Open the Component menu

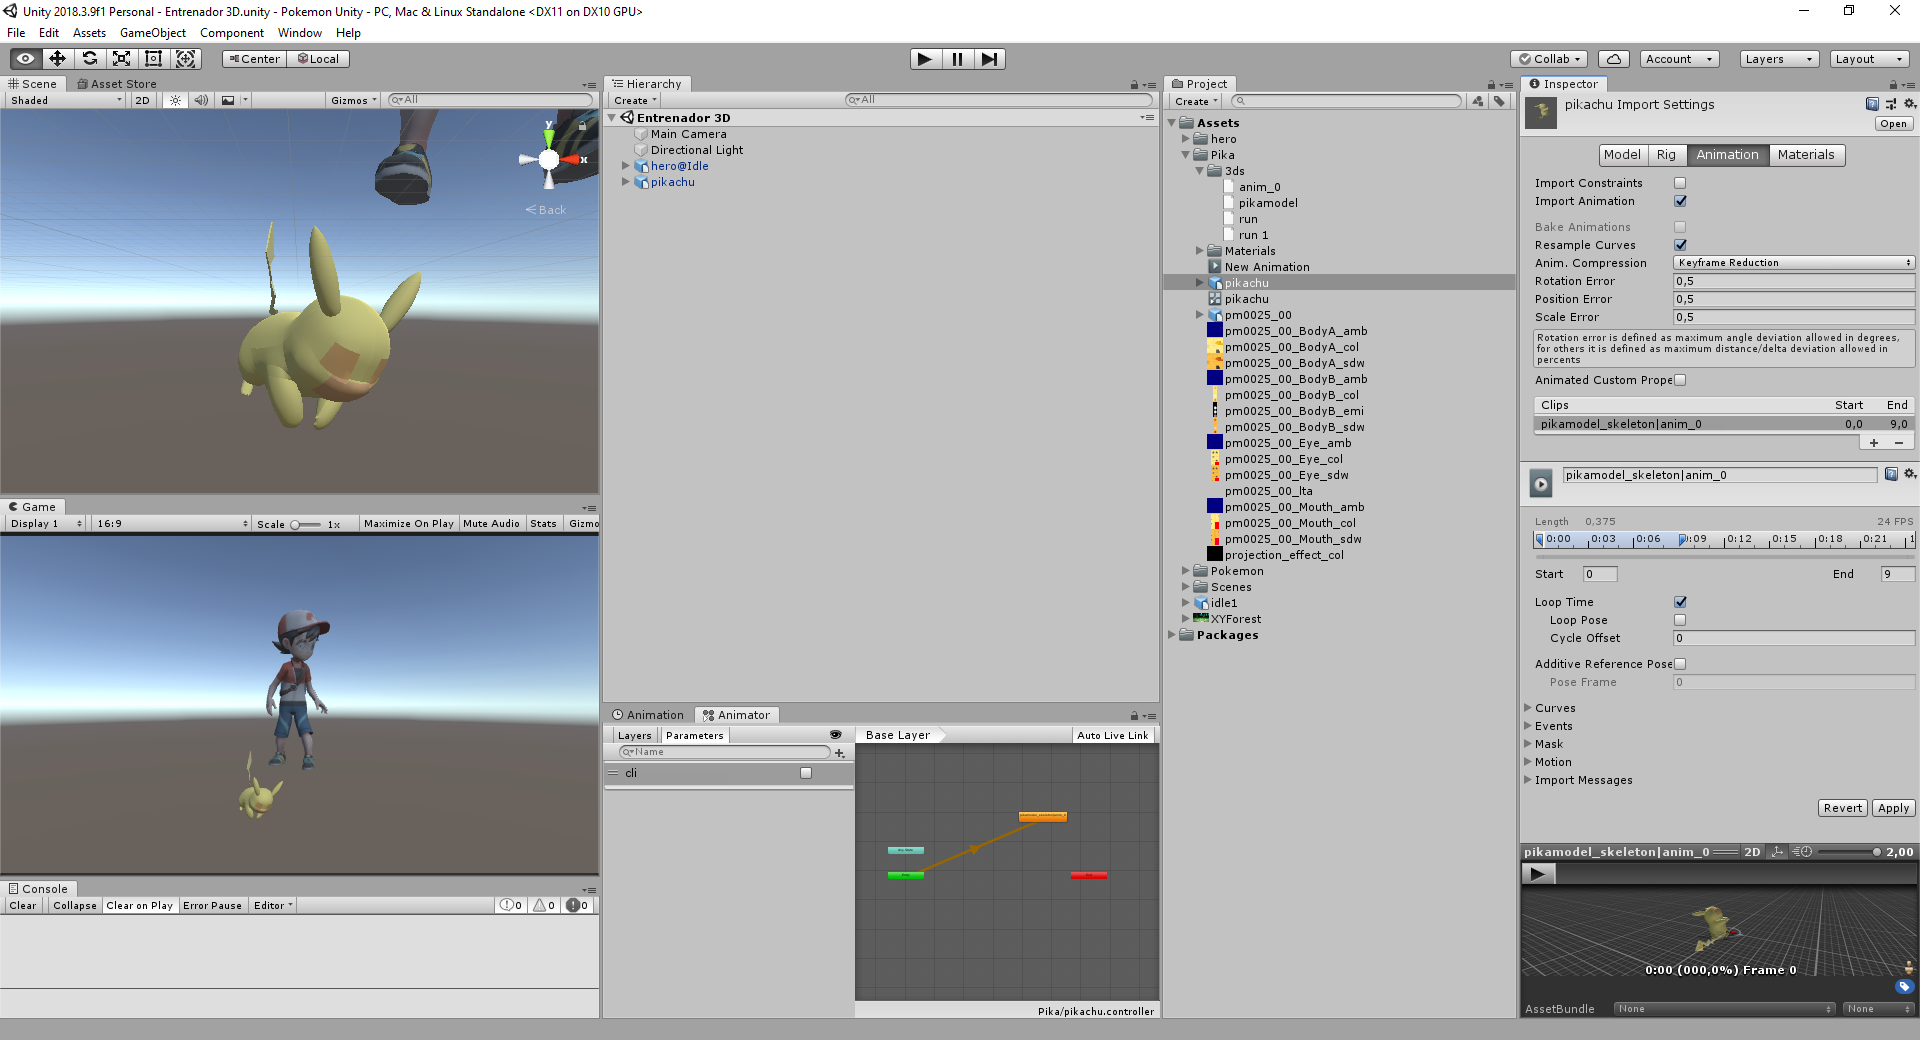click(x=232, y=33)
